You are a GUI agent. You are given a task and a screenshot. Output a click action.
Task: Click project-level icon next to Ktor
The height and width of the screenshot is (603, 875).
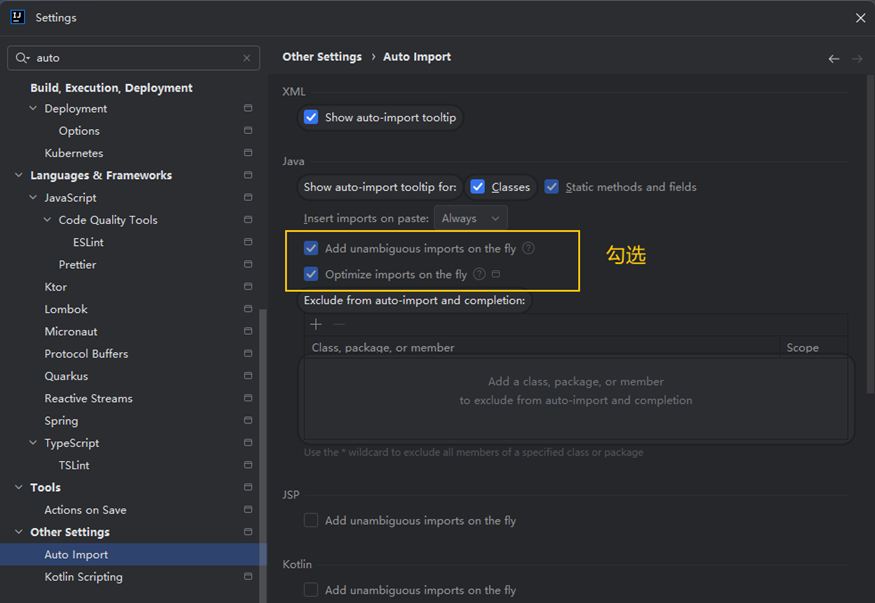tap(248, 287)
